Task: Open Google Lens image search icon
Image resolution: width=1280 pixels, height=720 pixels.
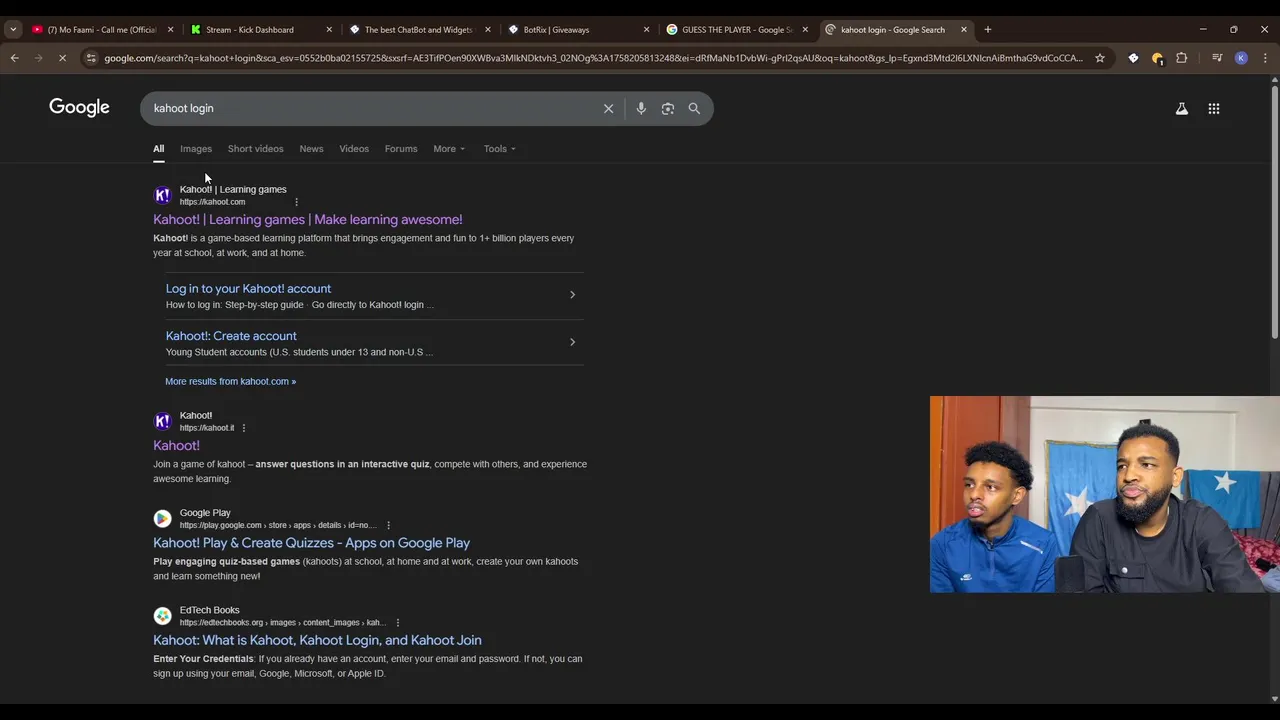Action: 668,108
